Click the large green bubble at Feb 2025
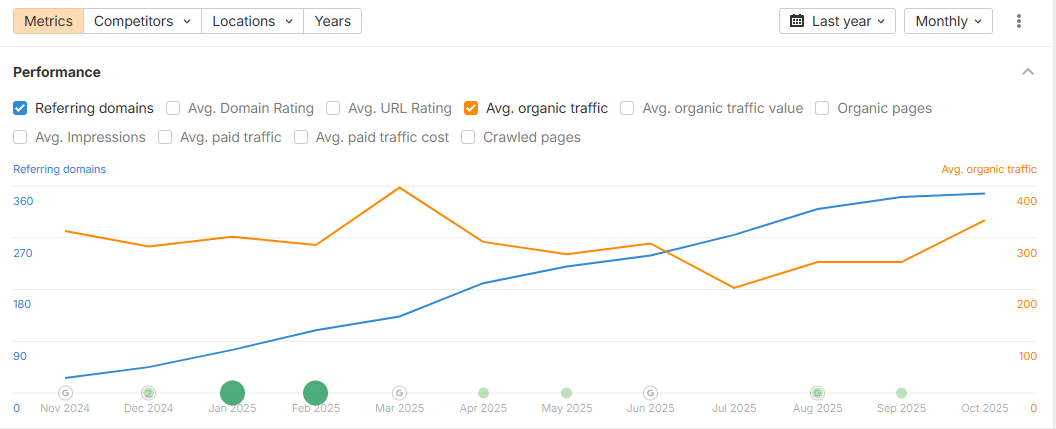1056x429 pixels. [316, 394]
